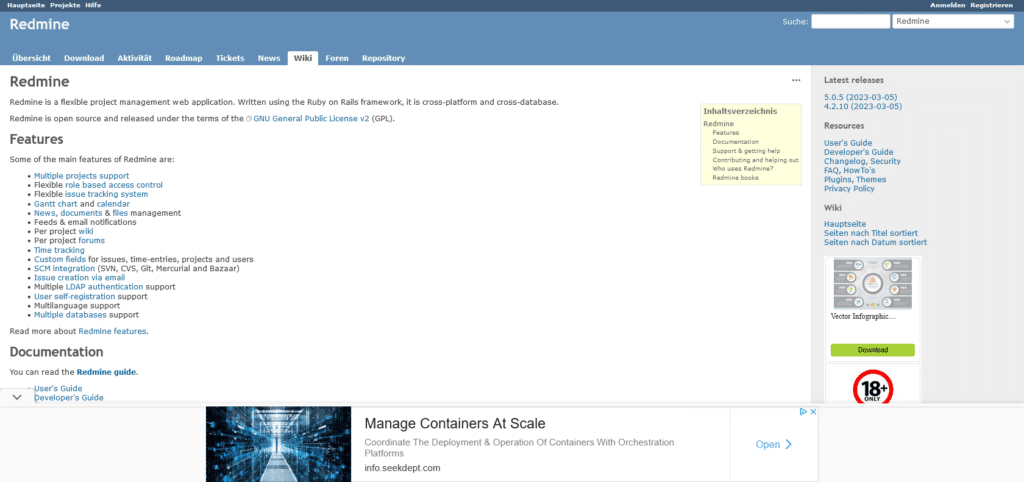Open the Gantt chart feature link
Screen dimensions: 1024x482
tap(56, 204)
